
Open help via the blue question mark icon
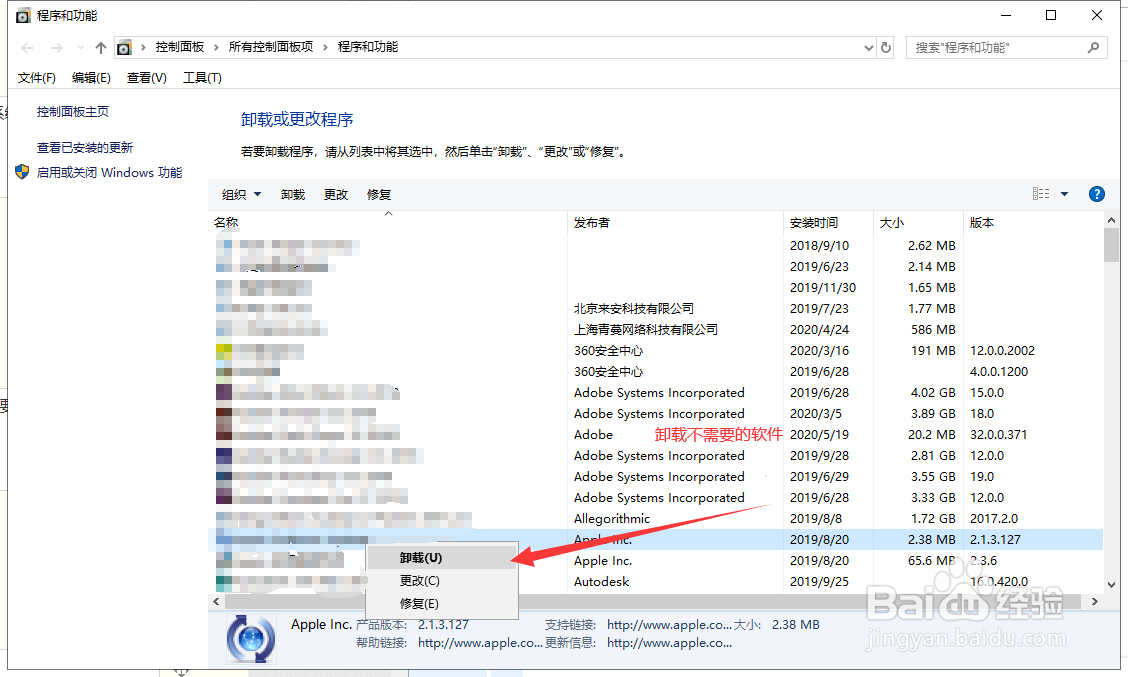(x=1096, y=194)
